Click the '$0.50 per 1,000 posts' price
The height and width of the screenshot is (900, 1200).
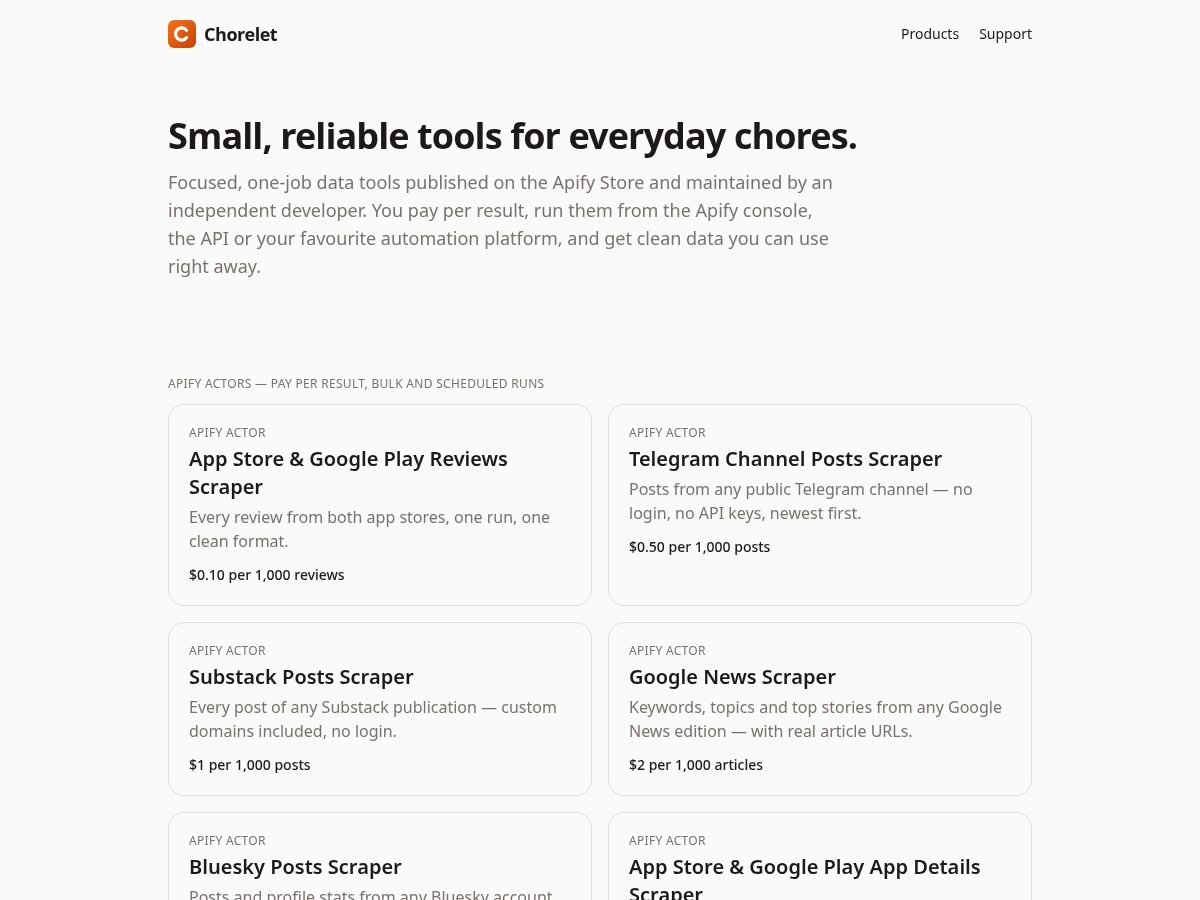pyautogui.click(x=699, y=547)
